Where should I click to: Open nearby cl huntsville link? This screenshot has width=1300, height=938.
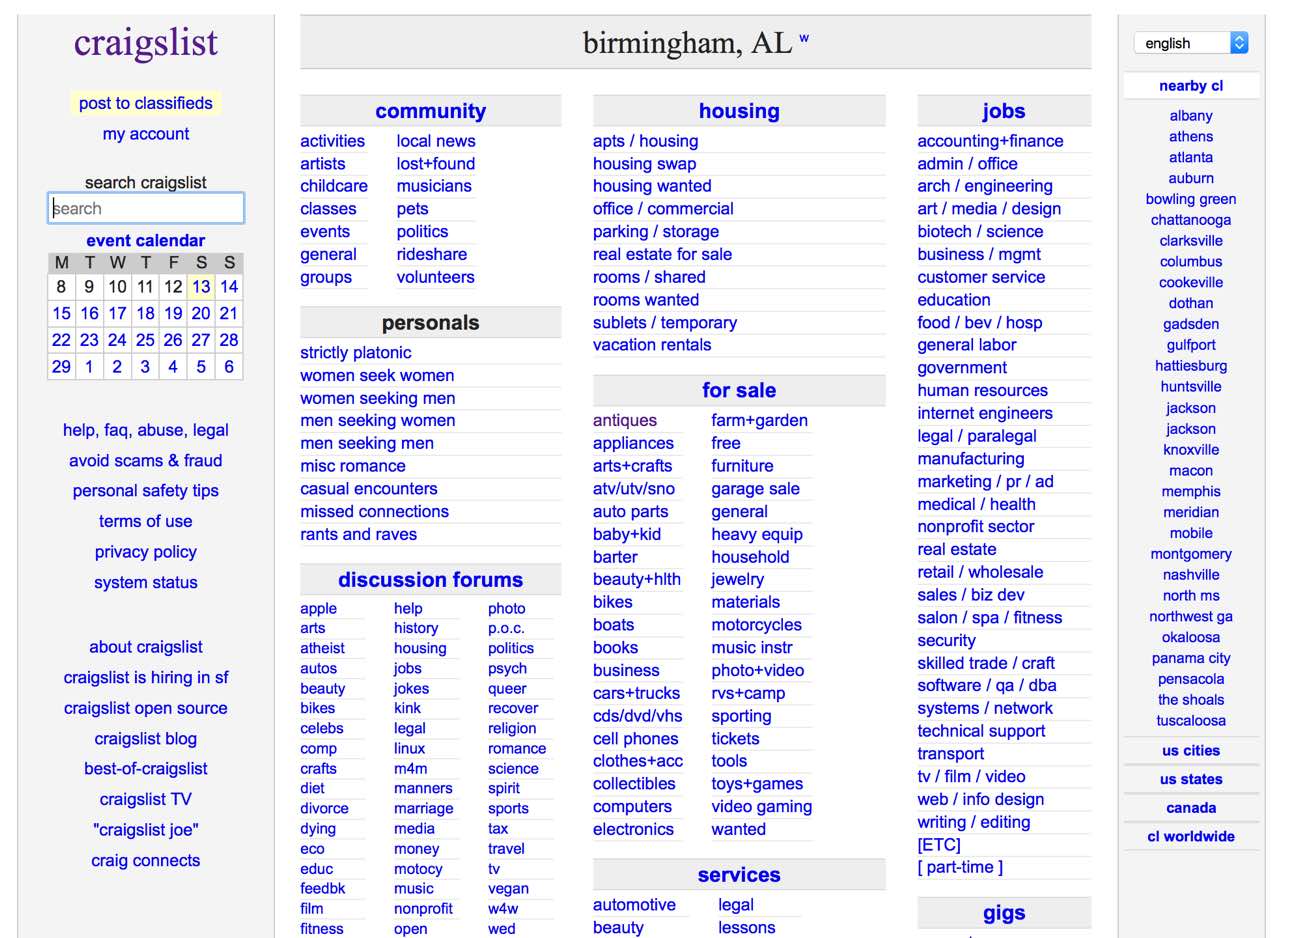click(x=1191, y=387)
